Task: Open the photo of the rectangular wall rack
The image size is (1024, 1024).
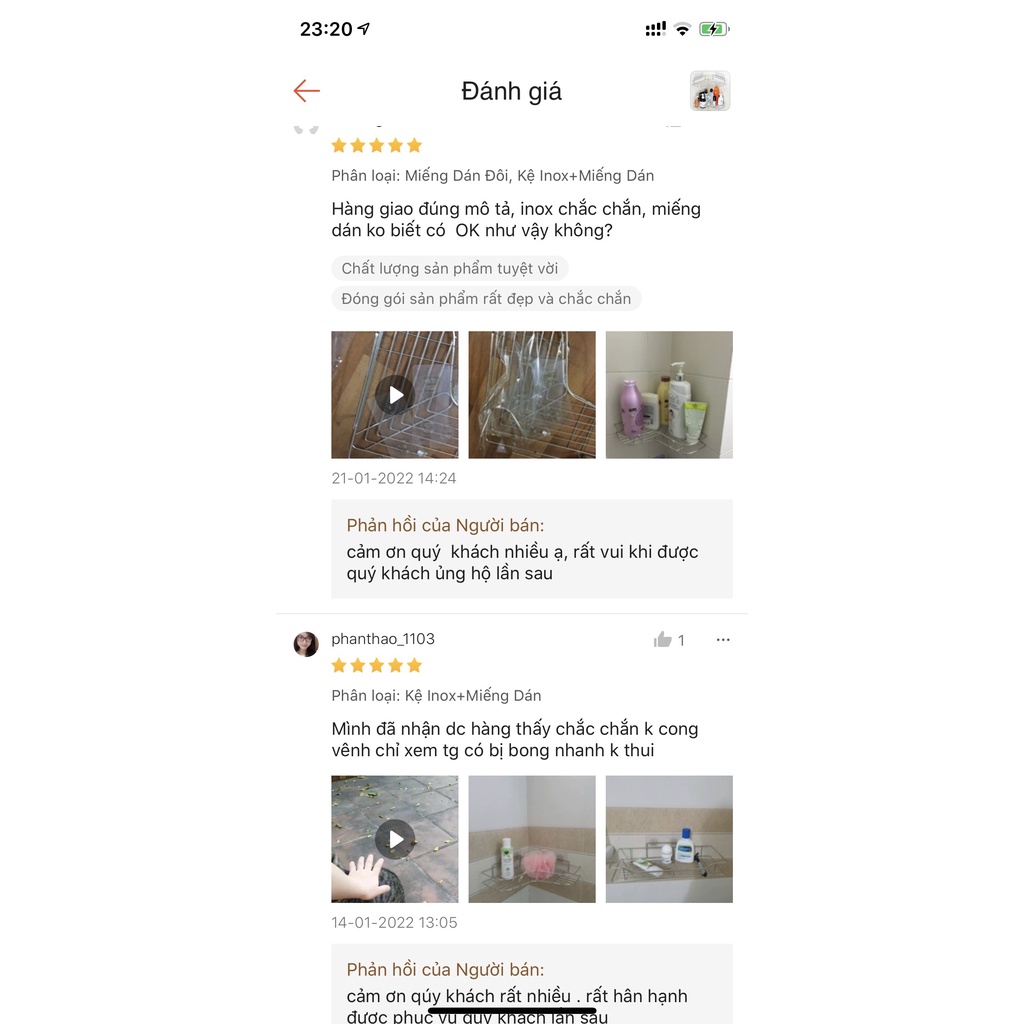Action: point(669,839)
